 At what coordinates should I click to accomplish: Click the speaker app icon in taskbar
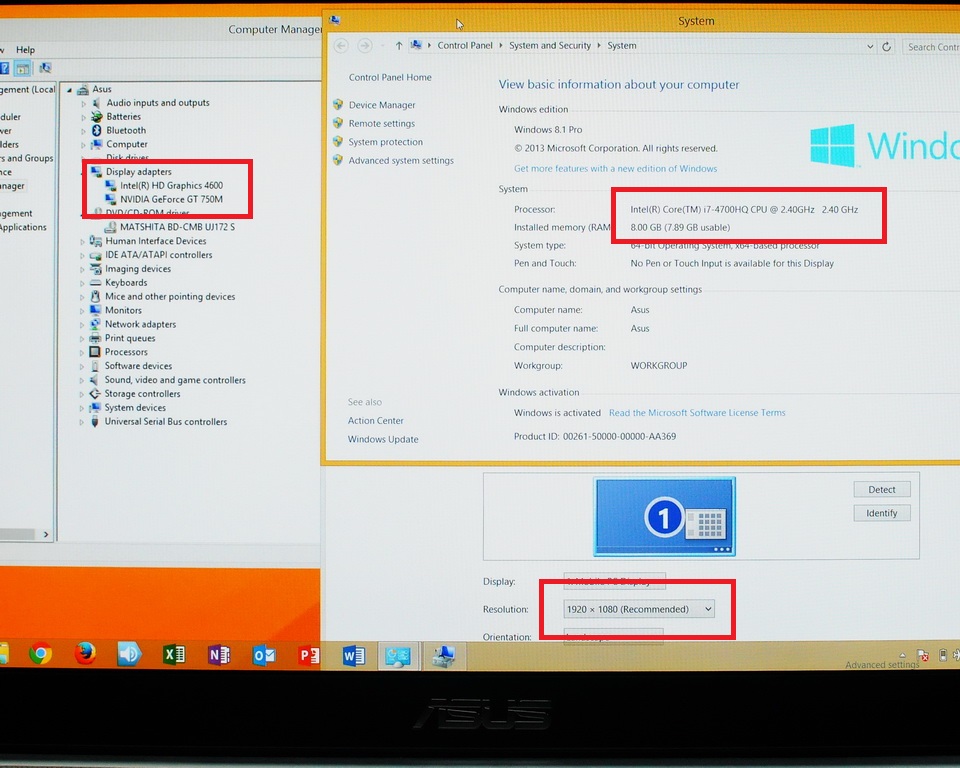click(x=129, y=654)
